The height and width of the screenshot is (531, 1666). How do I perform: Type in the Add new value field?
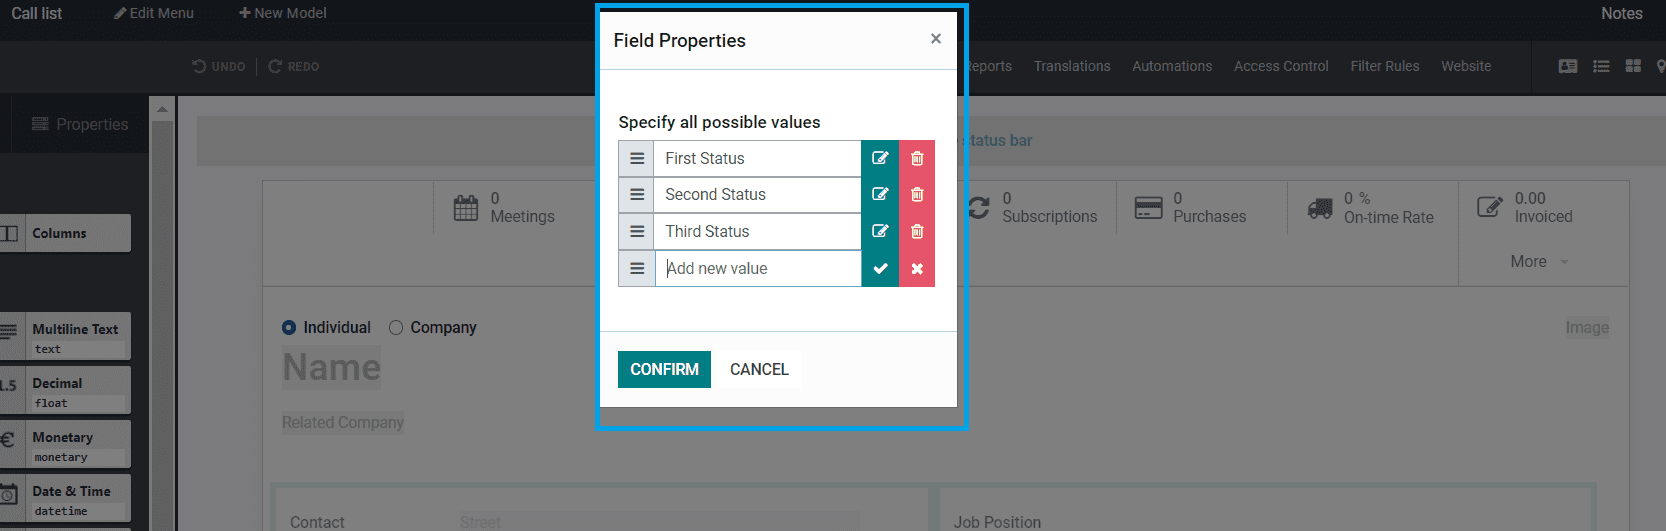click(758, 269)
